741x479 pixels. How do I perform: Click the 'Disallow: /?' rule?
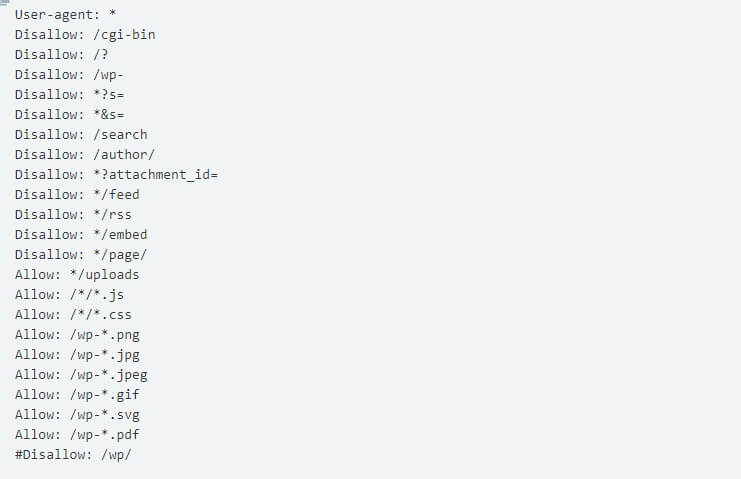61,55
